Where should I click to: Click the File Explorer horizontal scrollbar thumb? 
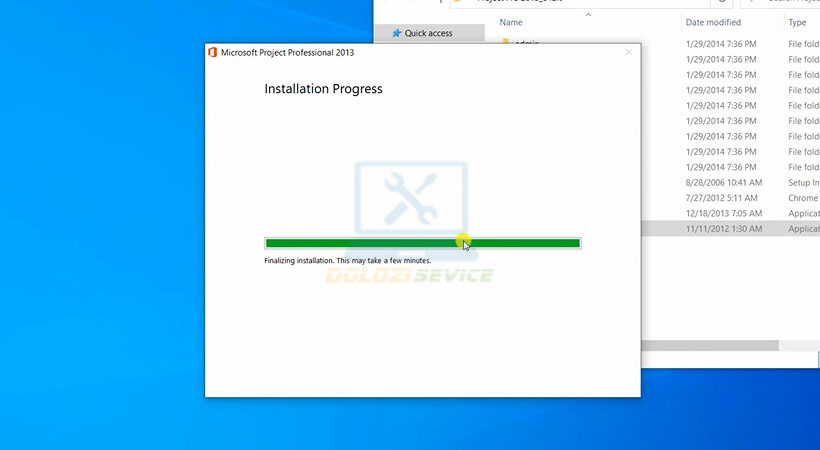[x=709, y=345]
